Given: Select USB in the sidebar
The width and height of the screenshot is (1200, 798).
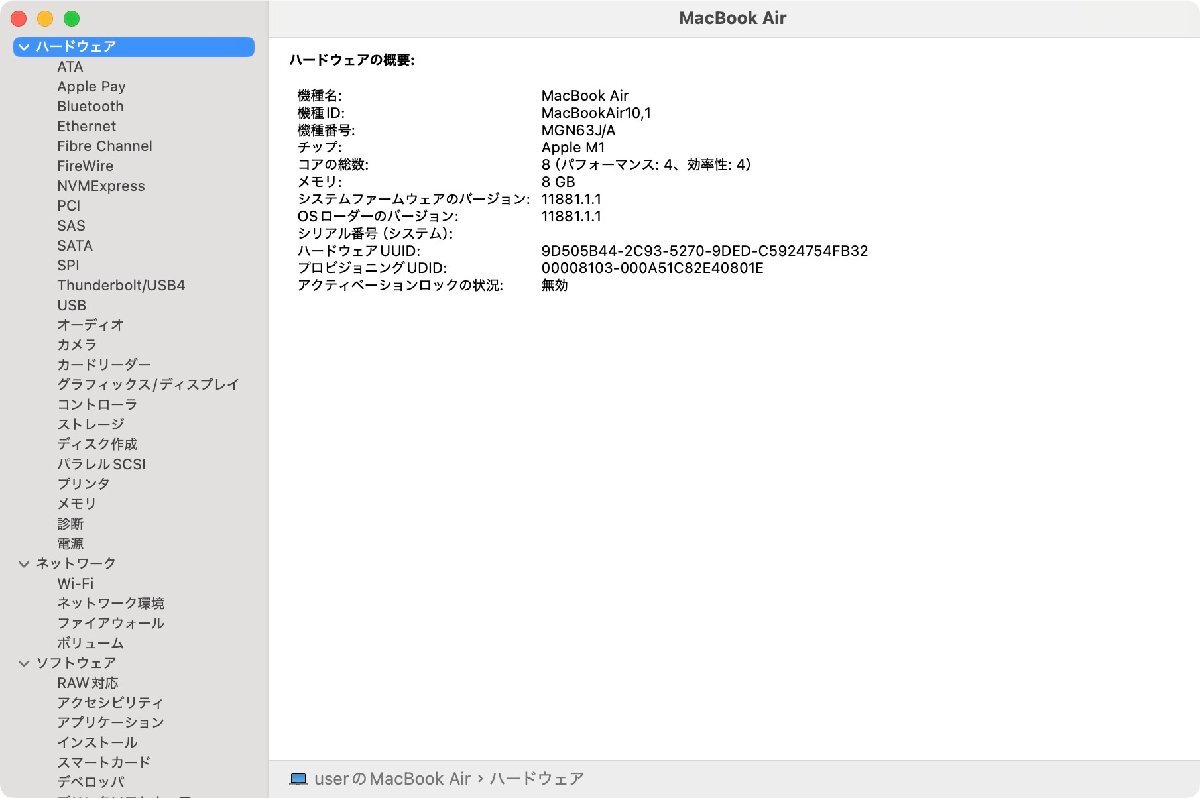Looking at the screenshot, I should [x=72, y=305].
